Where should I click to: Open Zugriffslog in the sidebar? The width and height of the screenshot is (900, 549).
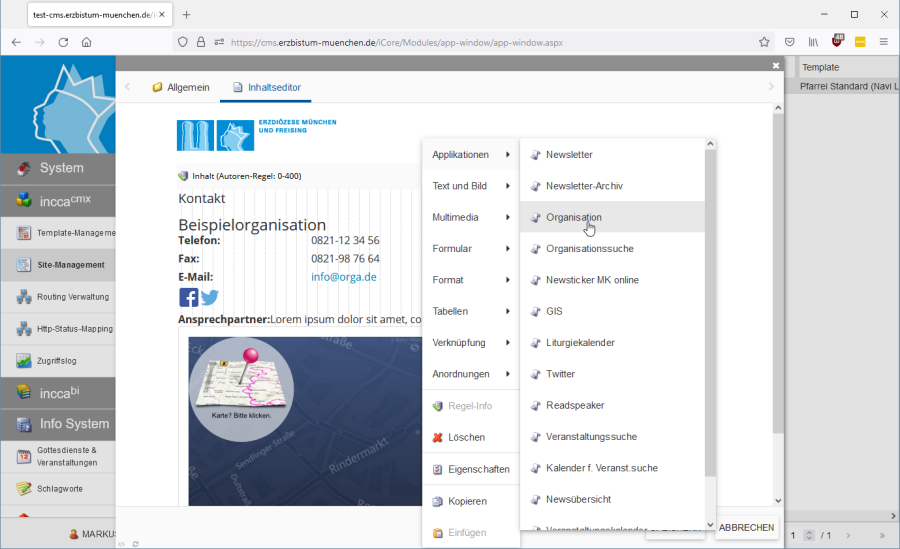(58, 361)
